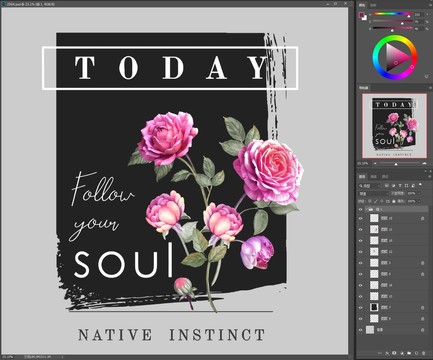Click the new group folder icon

[409, 353]
